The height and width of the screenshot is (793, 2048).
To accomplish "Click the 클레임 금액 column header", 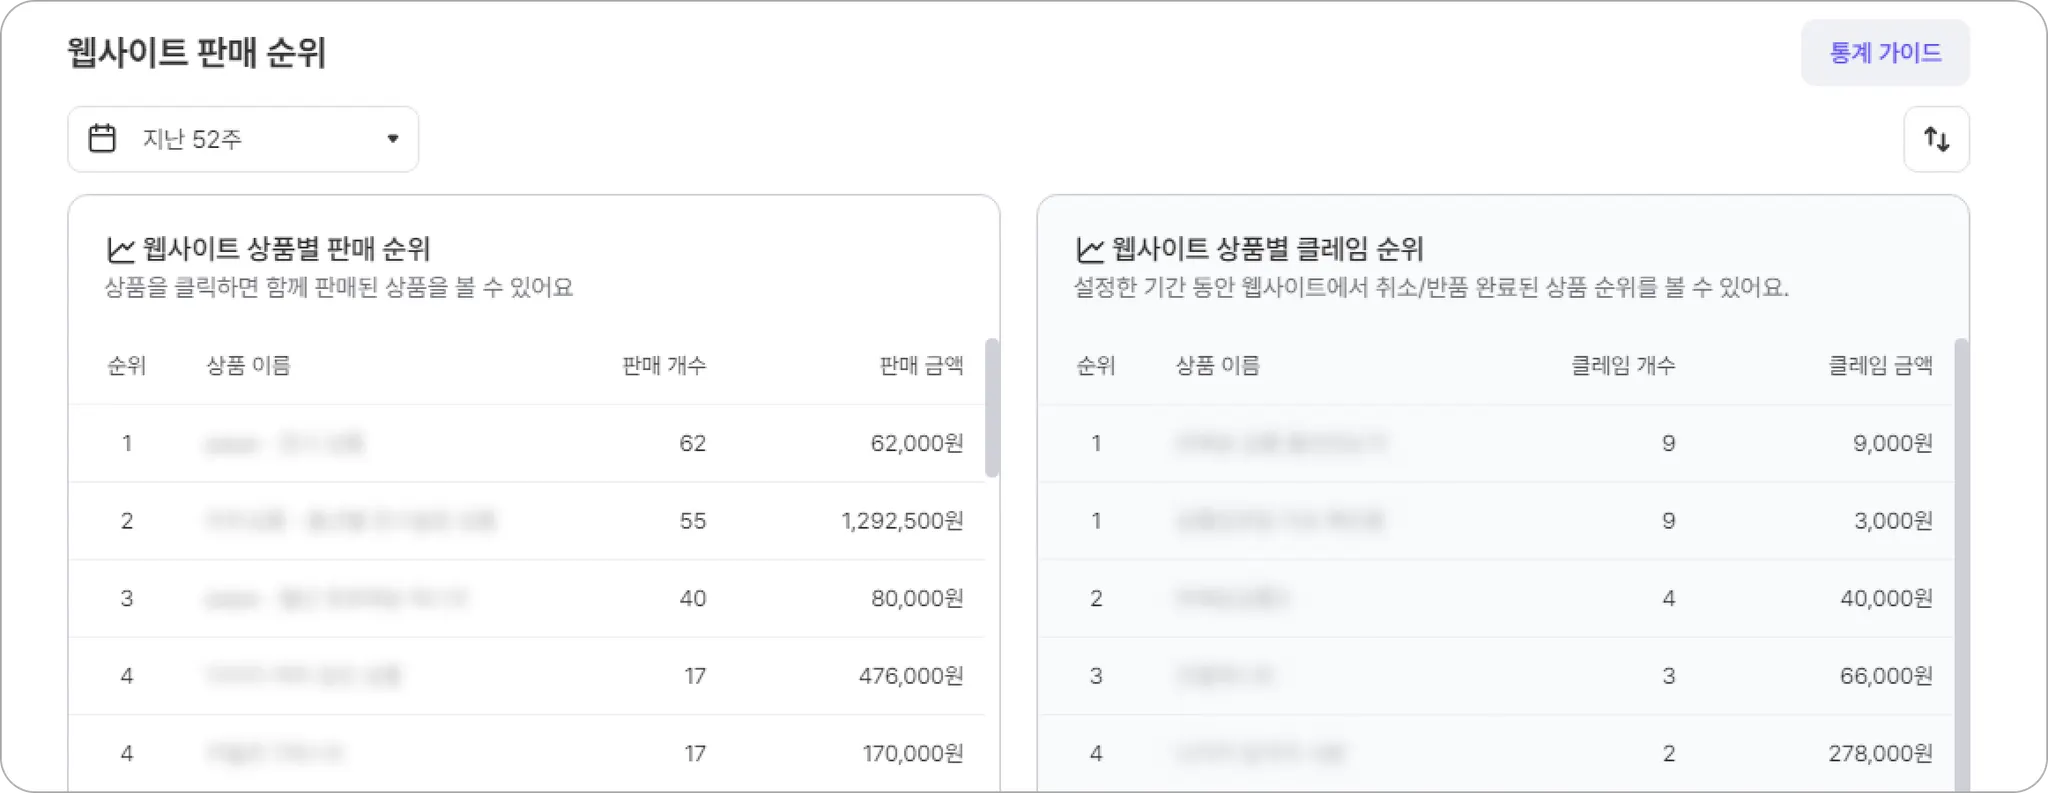I will [1880, 366].
